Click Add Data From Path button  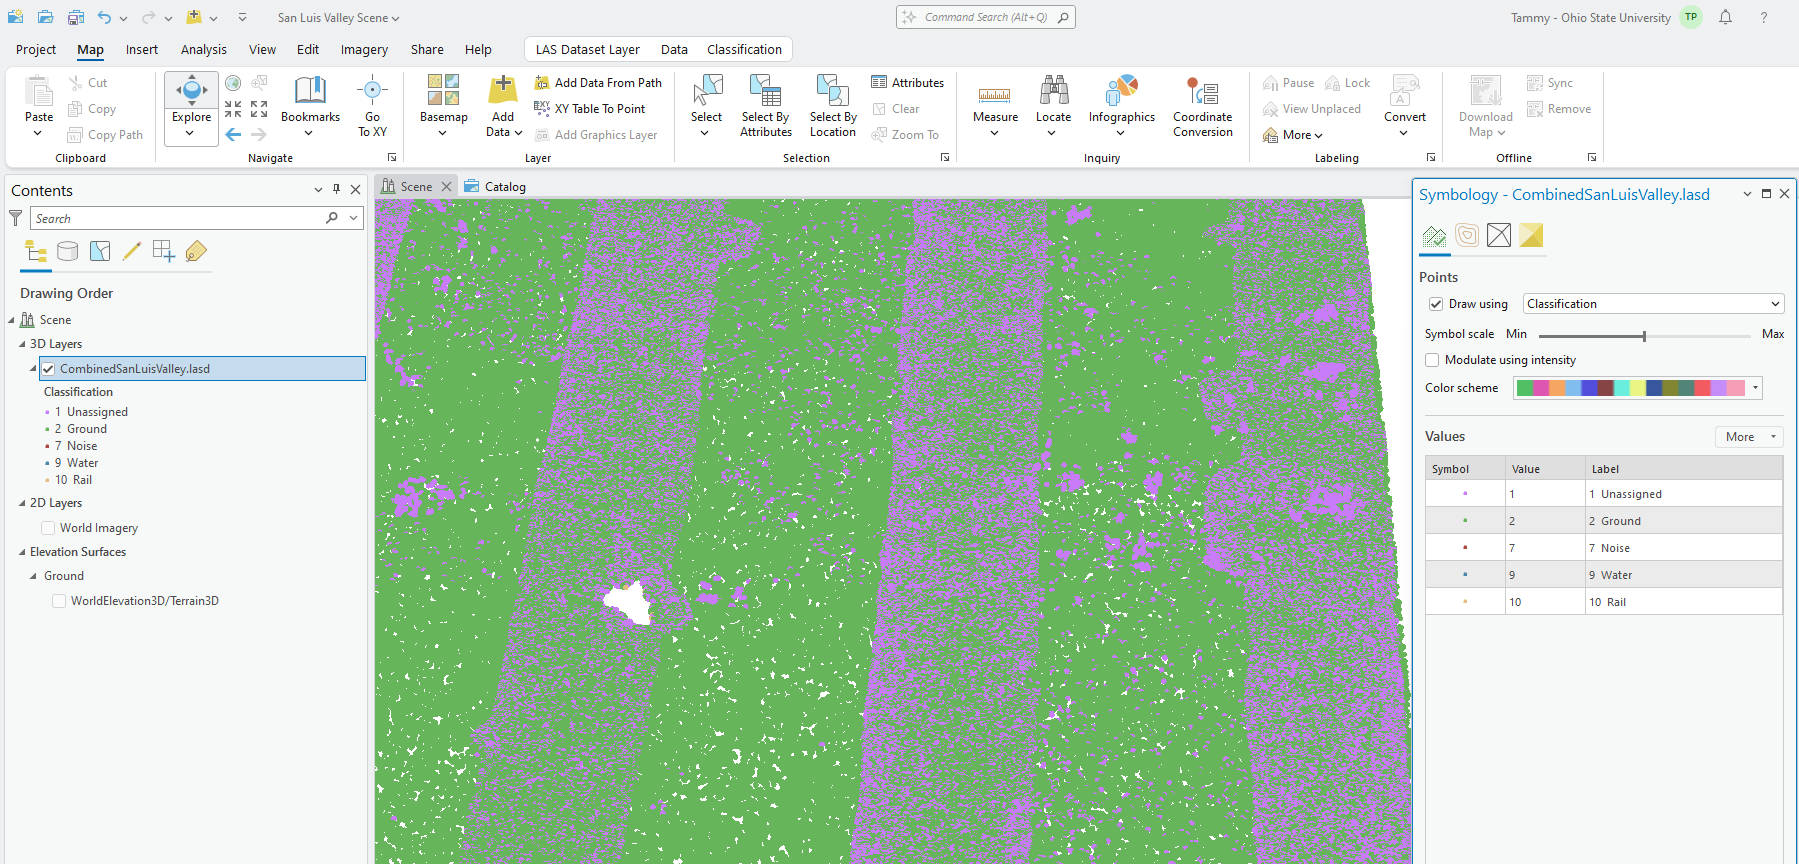pos(598,83)
